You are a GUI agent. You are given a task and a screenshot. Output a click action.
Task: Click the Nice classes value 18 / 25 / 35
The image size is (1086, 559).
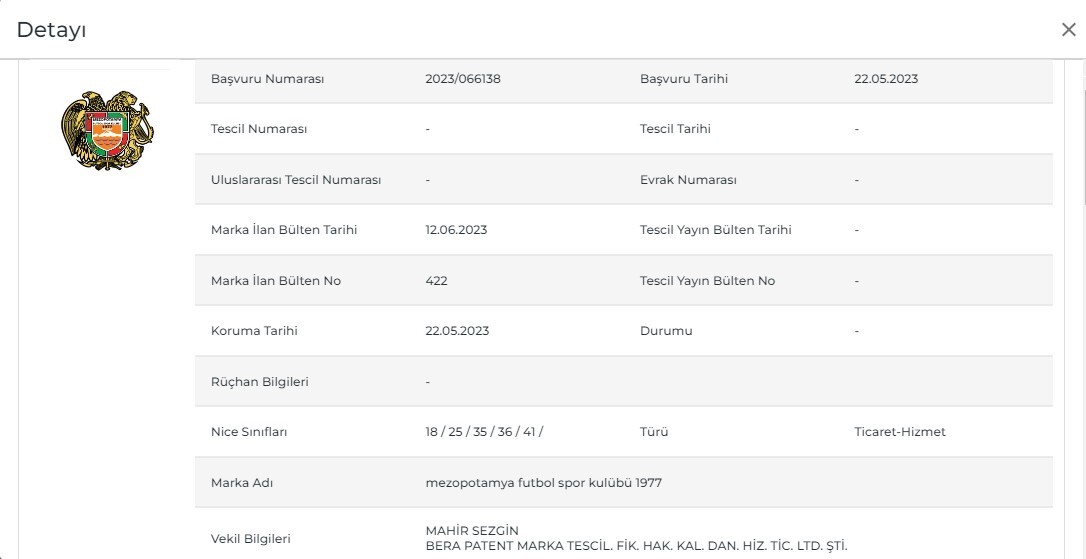coord(484,432)
